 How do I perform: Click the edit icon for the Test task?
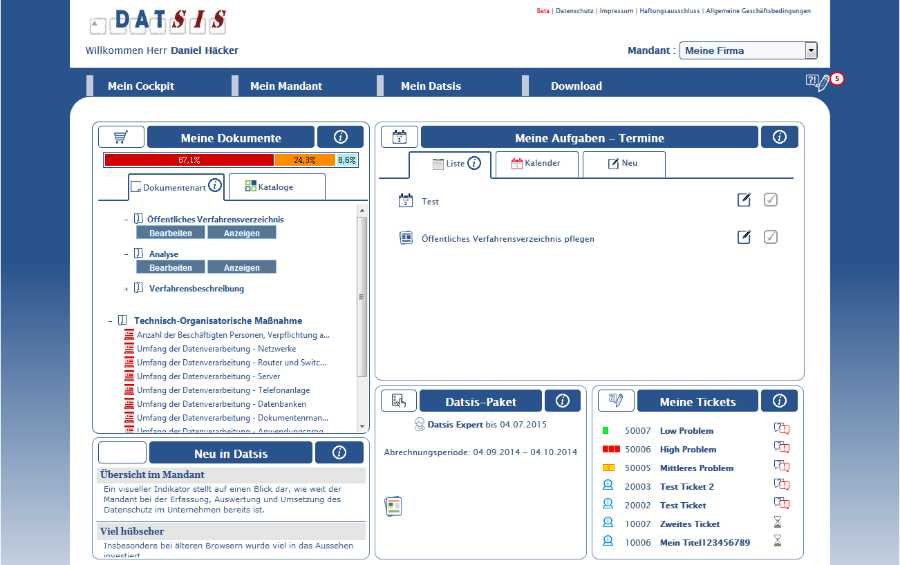tap(744, 200)
